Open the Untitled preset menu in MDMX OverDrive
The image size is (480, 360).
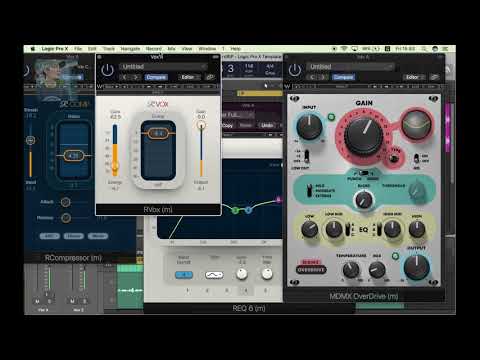(350, 67)
